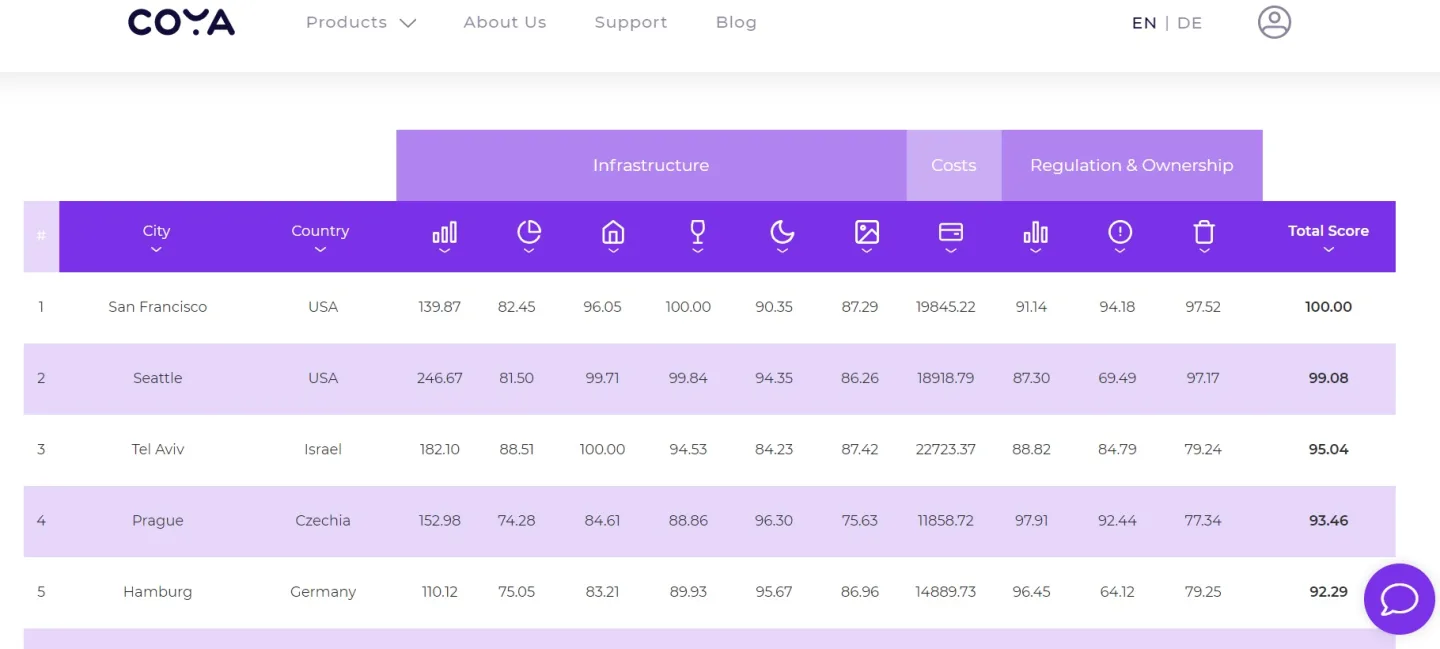
Task: Sort table by Total Score
Action: (x=1328, y=237)
